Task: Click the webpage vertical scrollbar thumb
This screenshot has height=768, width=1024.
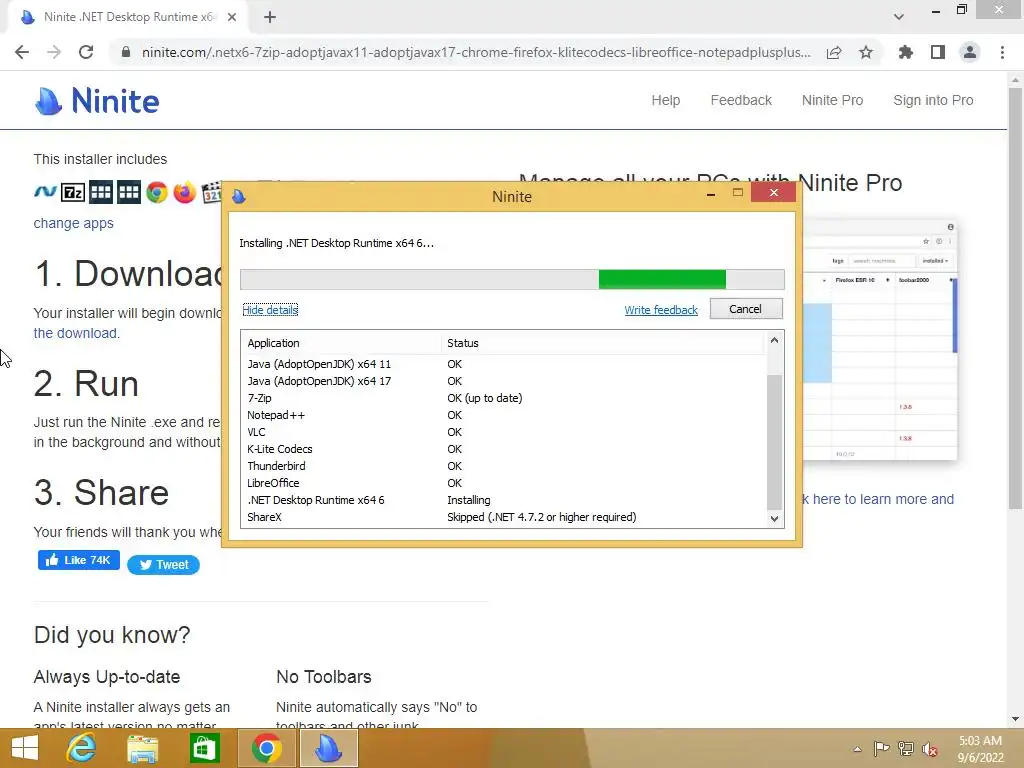Action: pyautogui.click(x=1015, y=298)
